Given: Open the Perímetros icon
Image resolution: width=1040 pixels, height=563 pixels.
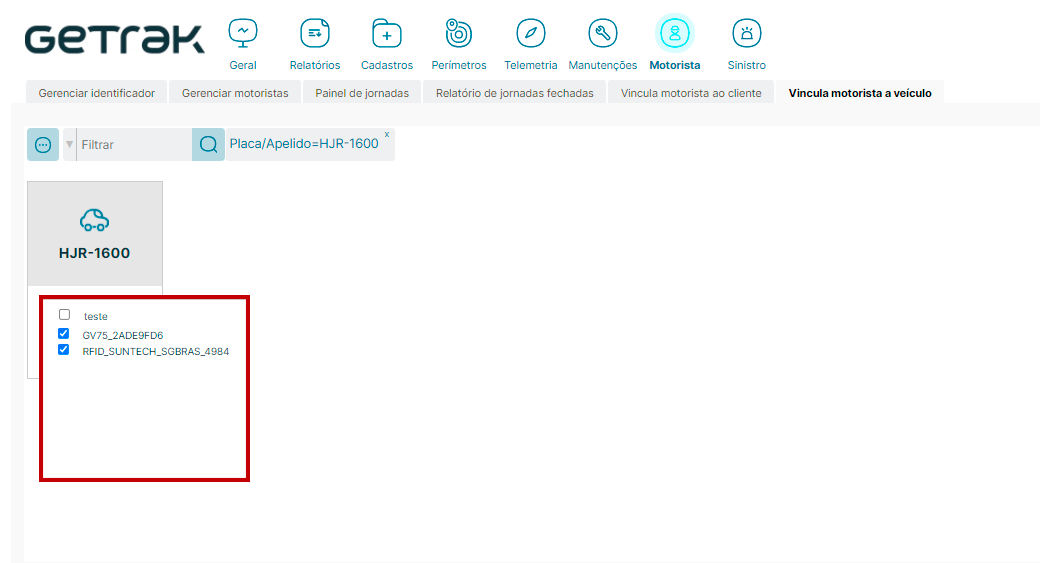Looking at the screenshot, I should (x=458, y=34).
